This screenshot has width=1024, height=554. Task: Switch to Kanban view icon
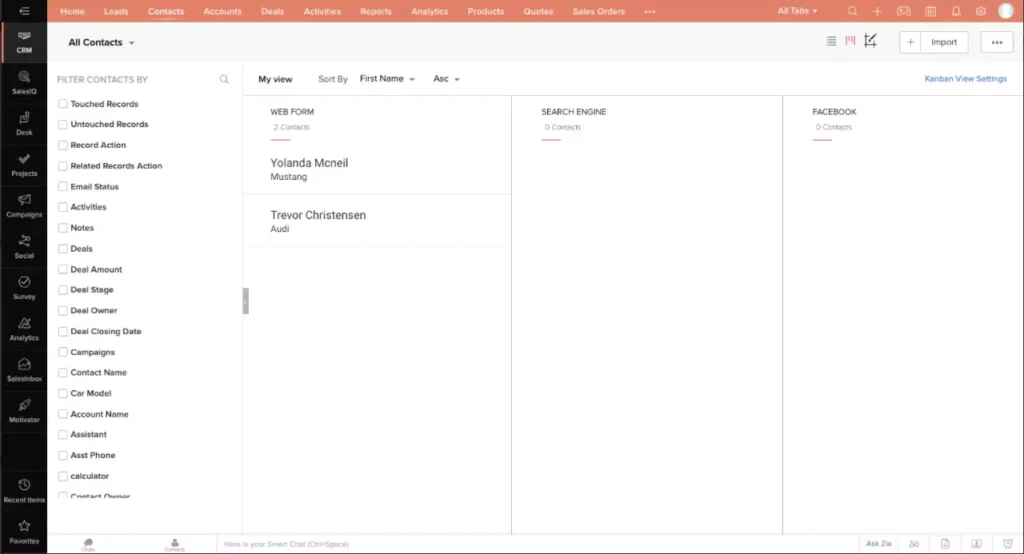(850, 41)
